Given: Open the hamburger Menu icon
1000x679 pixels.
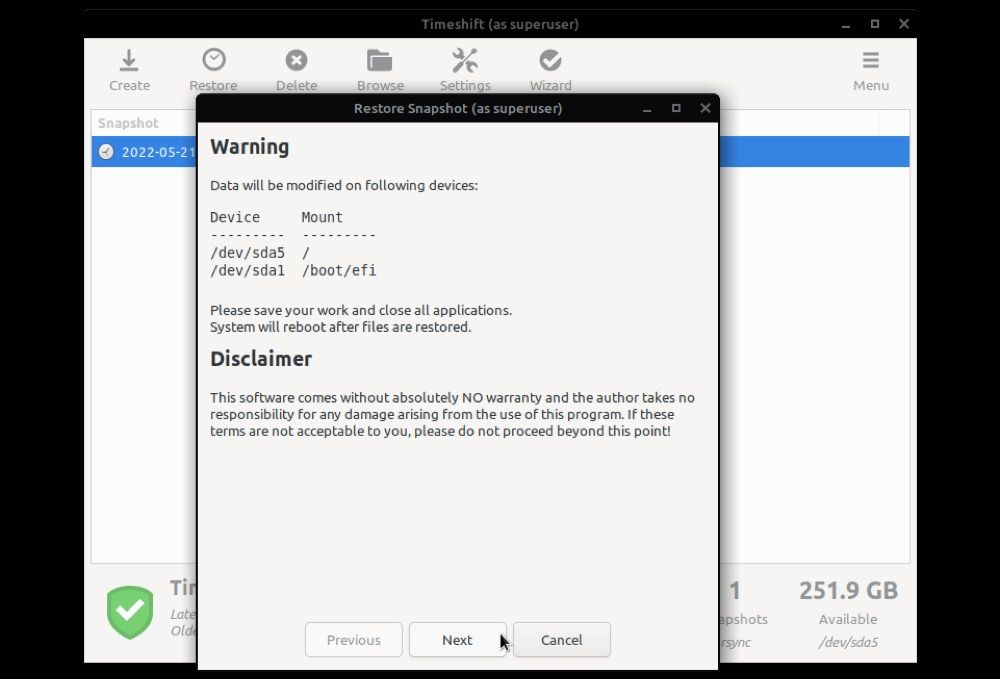Looking at the screenshot, I should 871,61.
